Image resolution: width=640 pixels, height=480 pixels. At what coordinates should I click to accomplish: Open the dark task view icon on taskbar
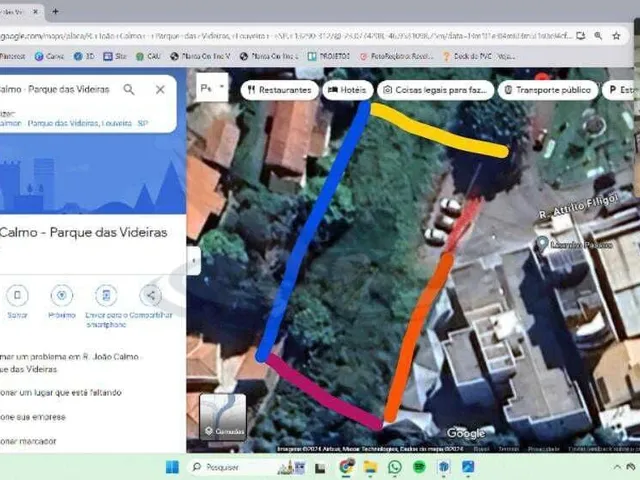click(x=320, y=468)
